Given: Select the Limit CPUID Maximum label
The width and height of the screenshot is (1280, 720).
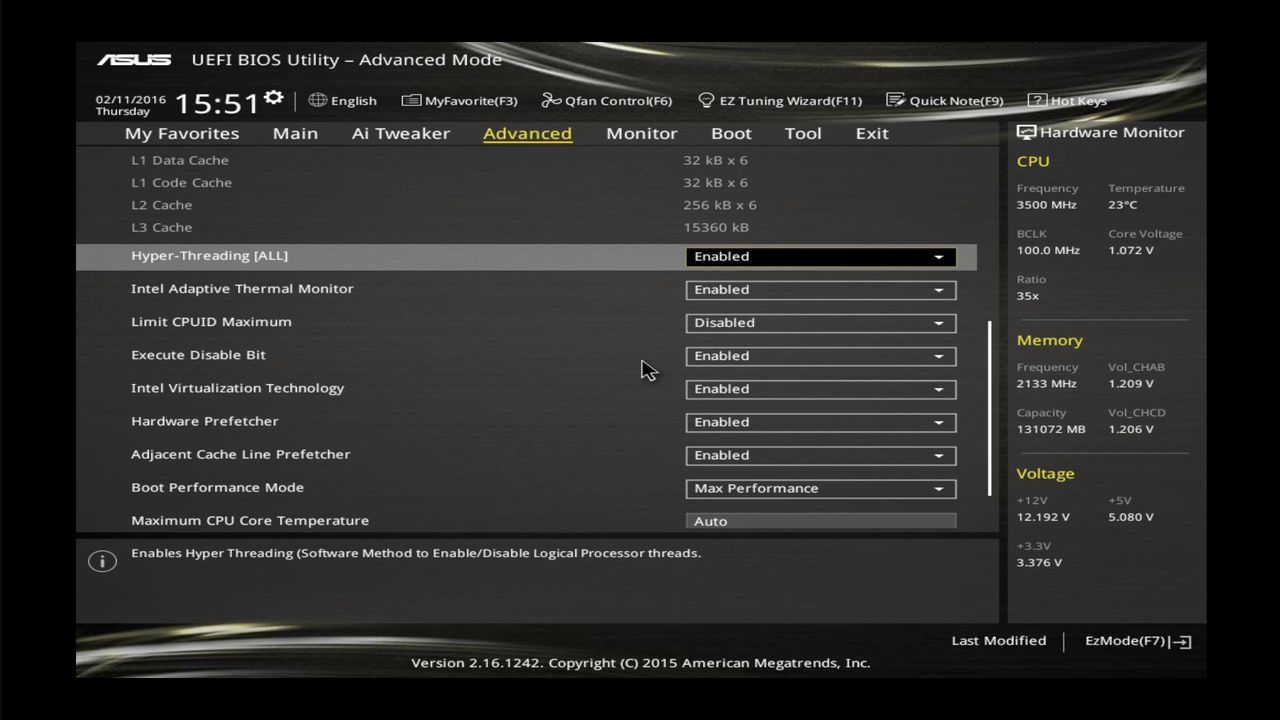Looking at the screenshot, I should coord(211,322).
